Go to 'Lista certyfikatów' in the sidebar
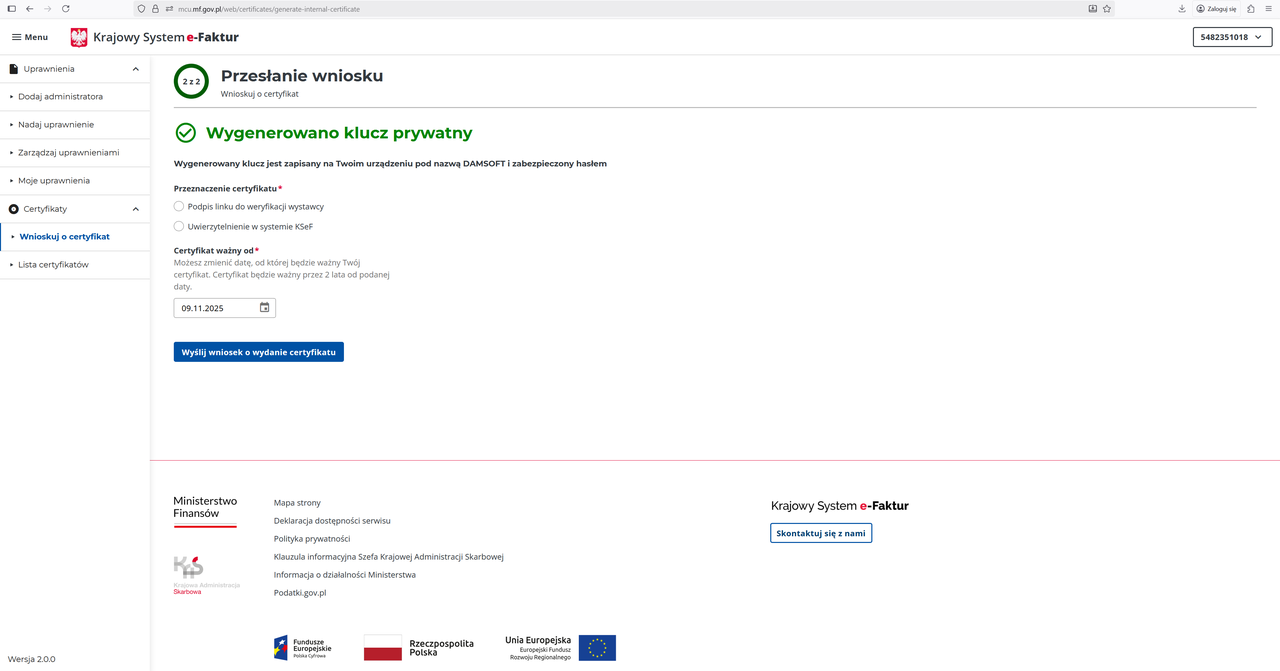Image resolution: width=1280 pixels, height=671 pixels. [x=54, y=265]
